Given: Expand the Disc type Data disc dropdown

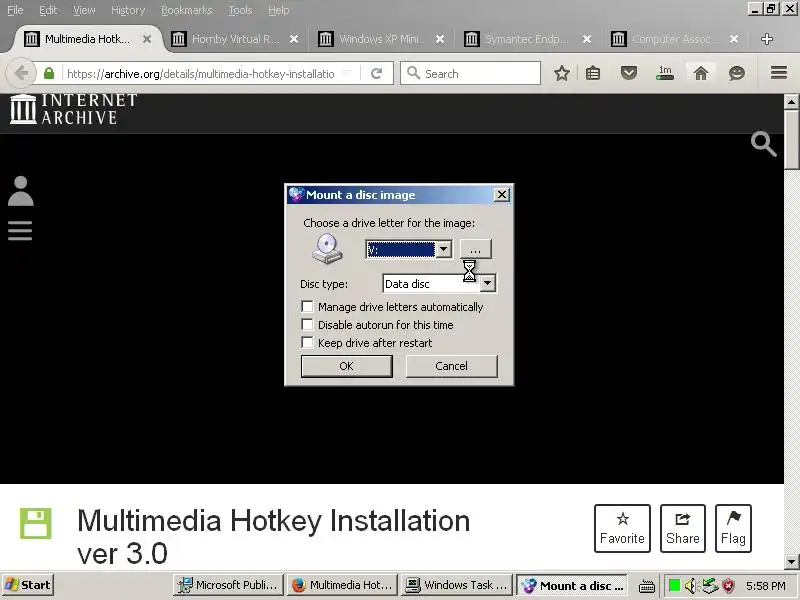Looking at the screenshot, I should coord(488,283).
